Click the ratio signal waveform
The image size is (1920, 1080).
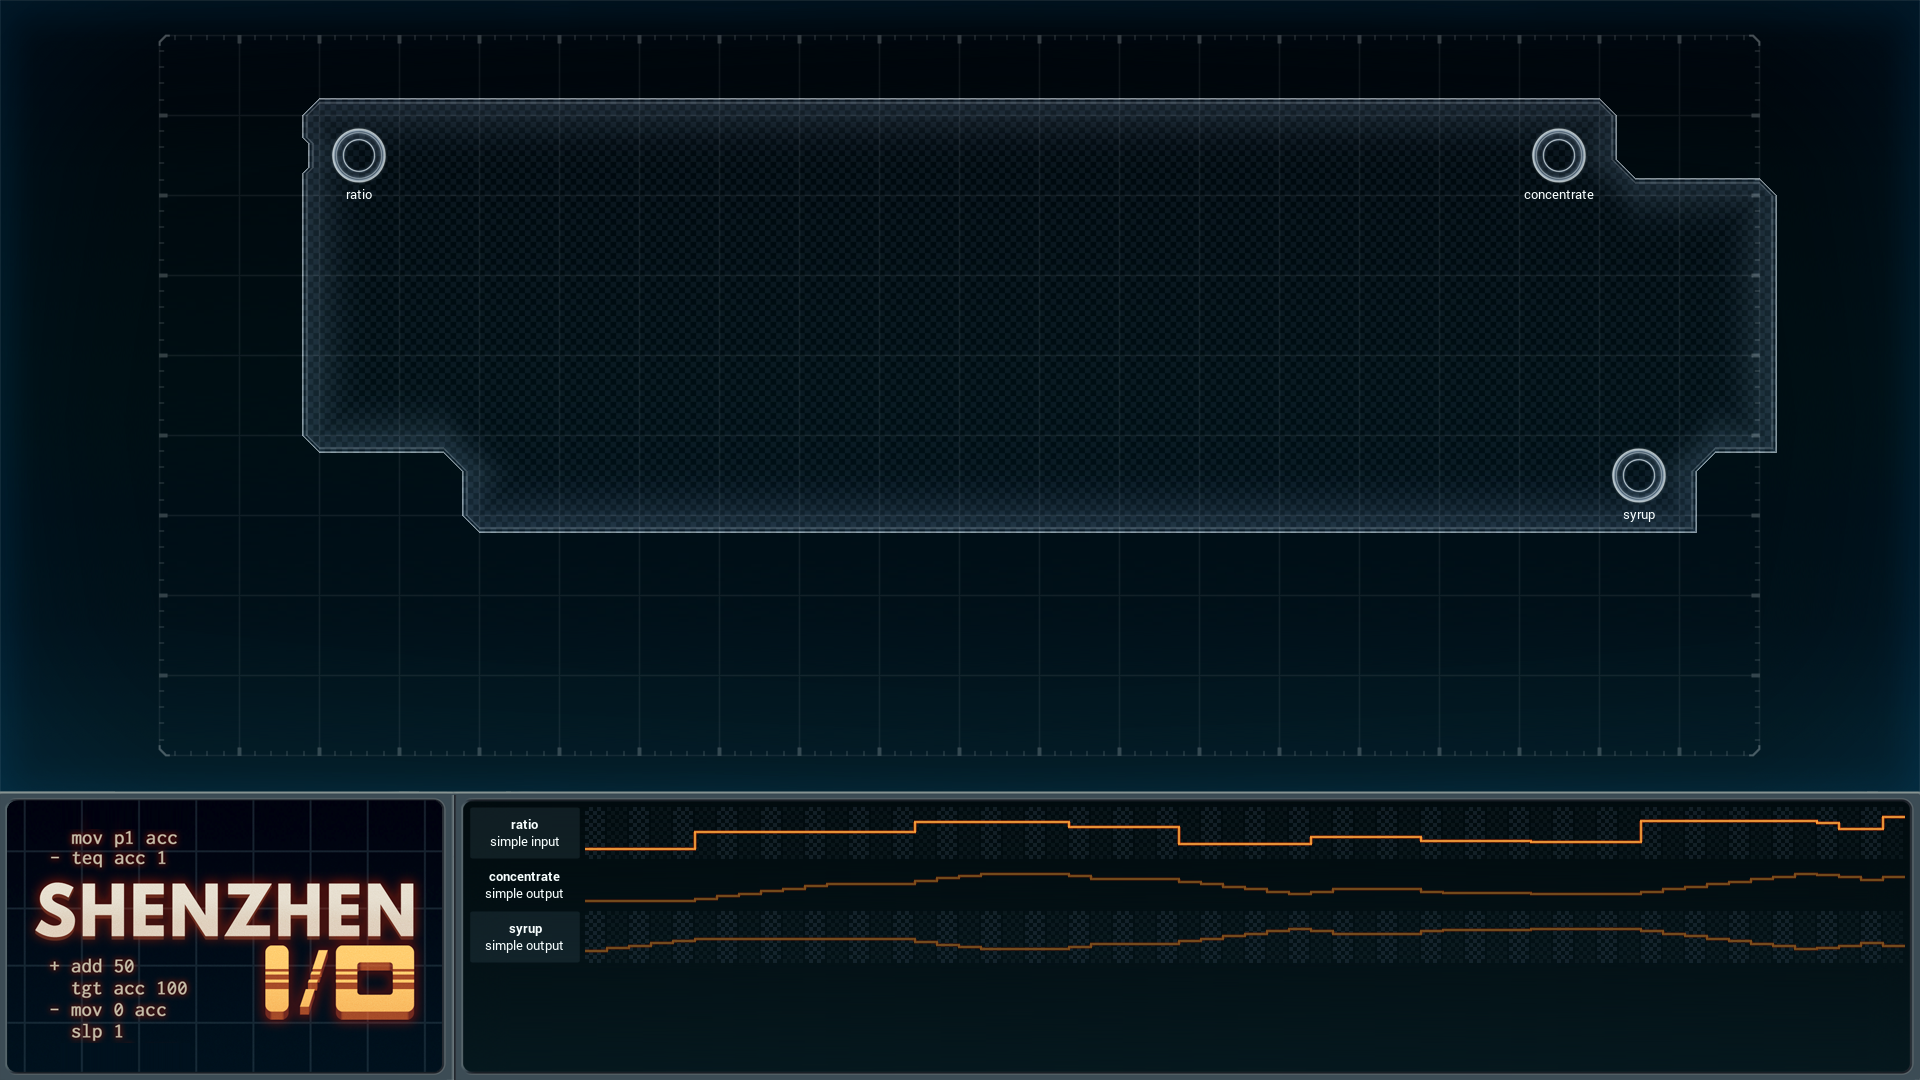tap(1245, 833)
